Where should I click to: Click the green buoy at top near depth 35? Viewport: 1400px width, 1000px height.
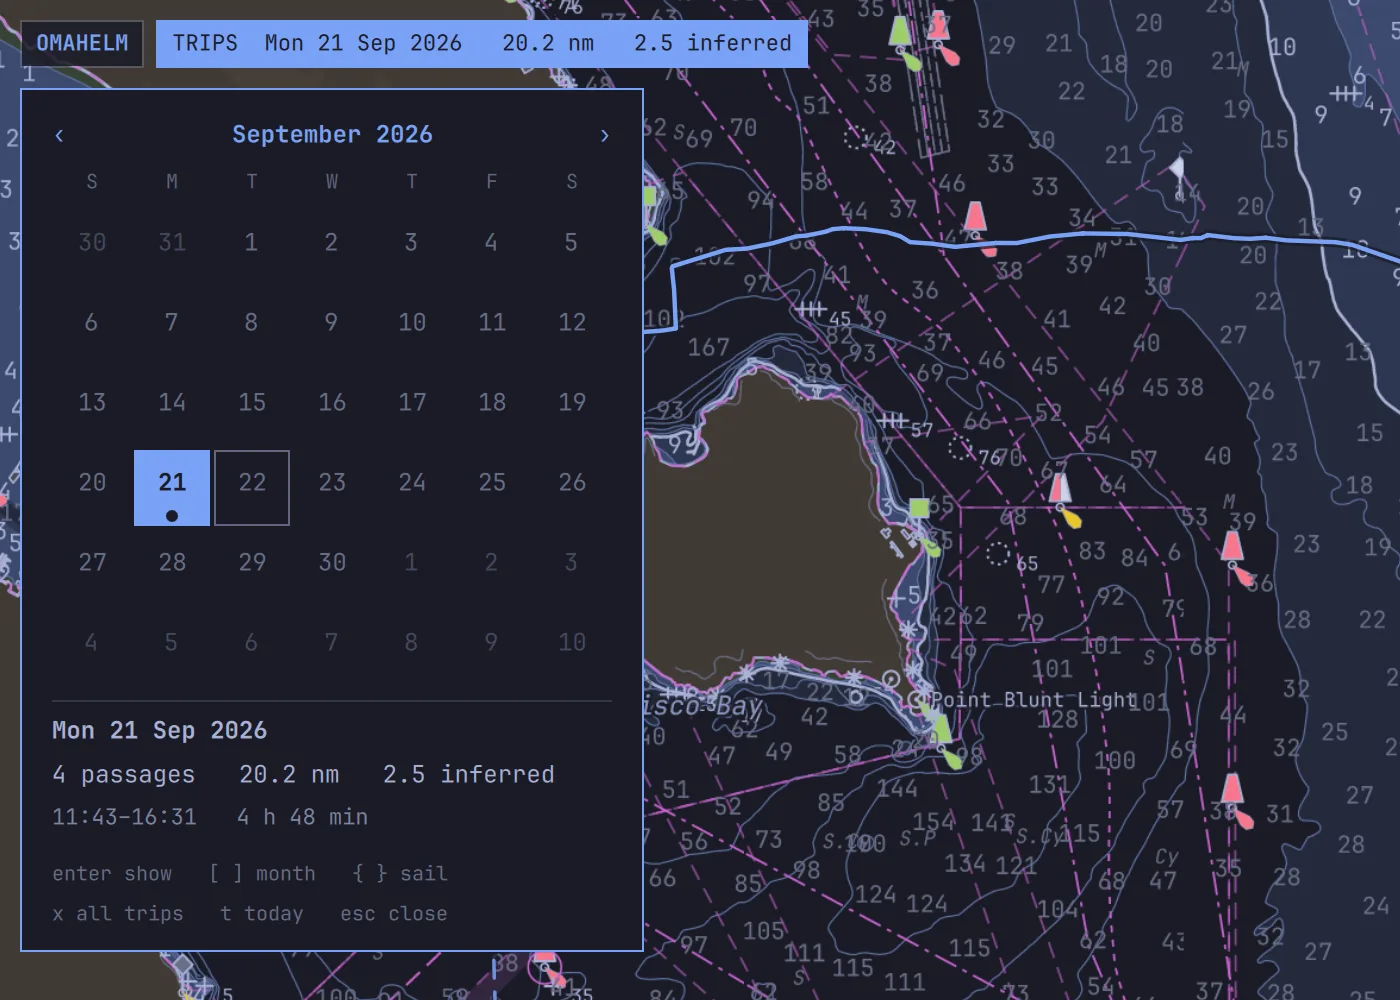(x=900, y=30)
